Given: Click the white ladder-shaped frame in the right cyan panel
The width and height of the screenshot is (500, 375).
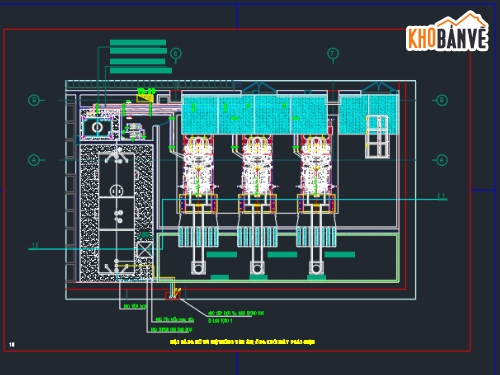Looking at the screenshot, I should tap(378, 137).
